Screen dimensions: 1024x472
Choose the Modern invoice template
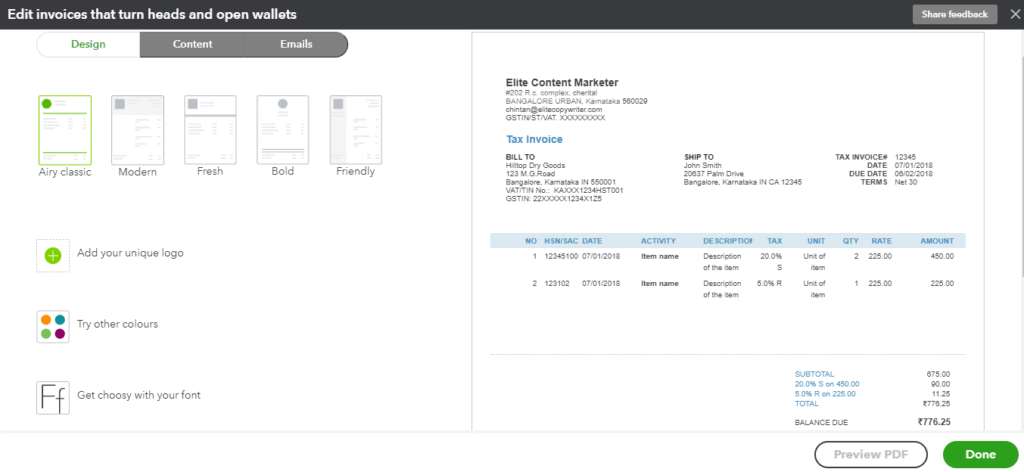point(137,129)
